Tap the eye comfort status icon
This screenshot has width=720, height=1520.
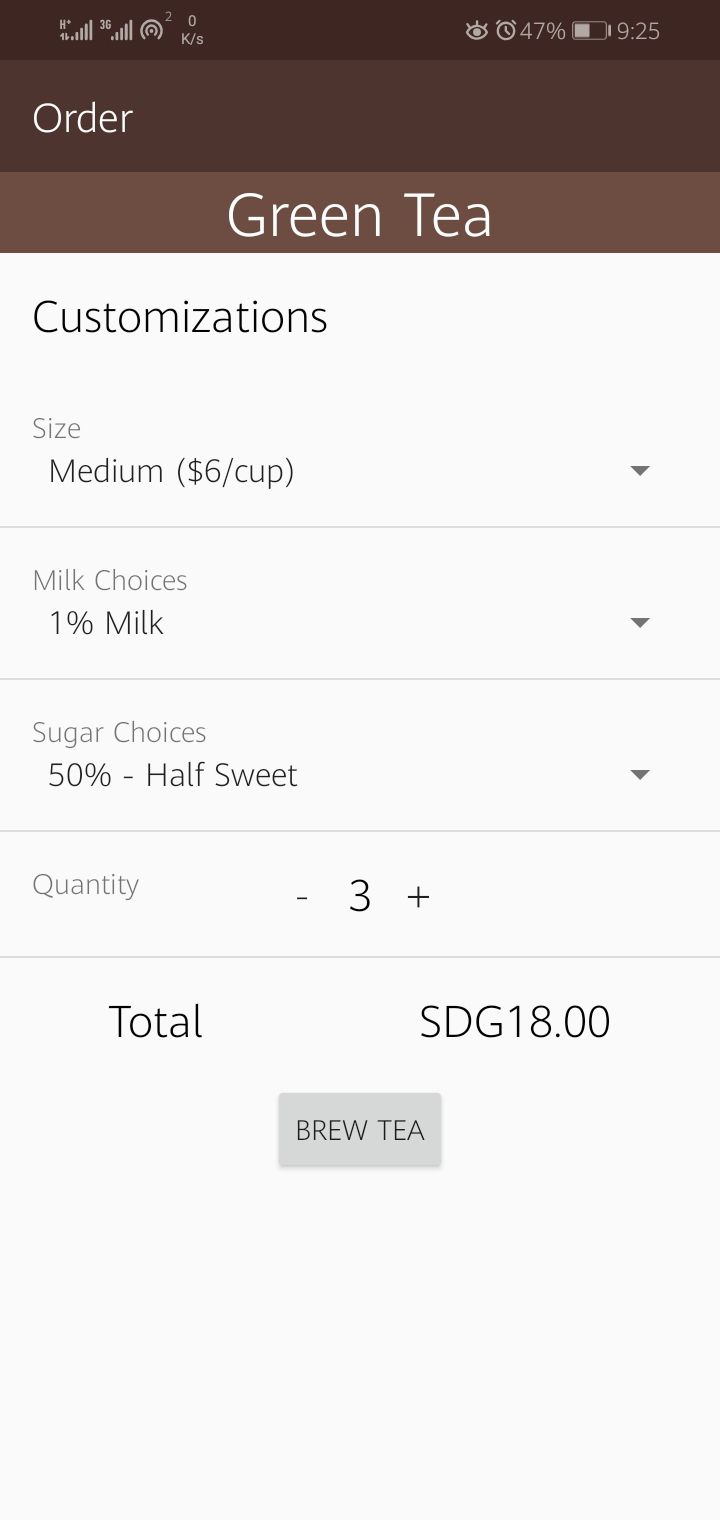coord(477,31)
